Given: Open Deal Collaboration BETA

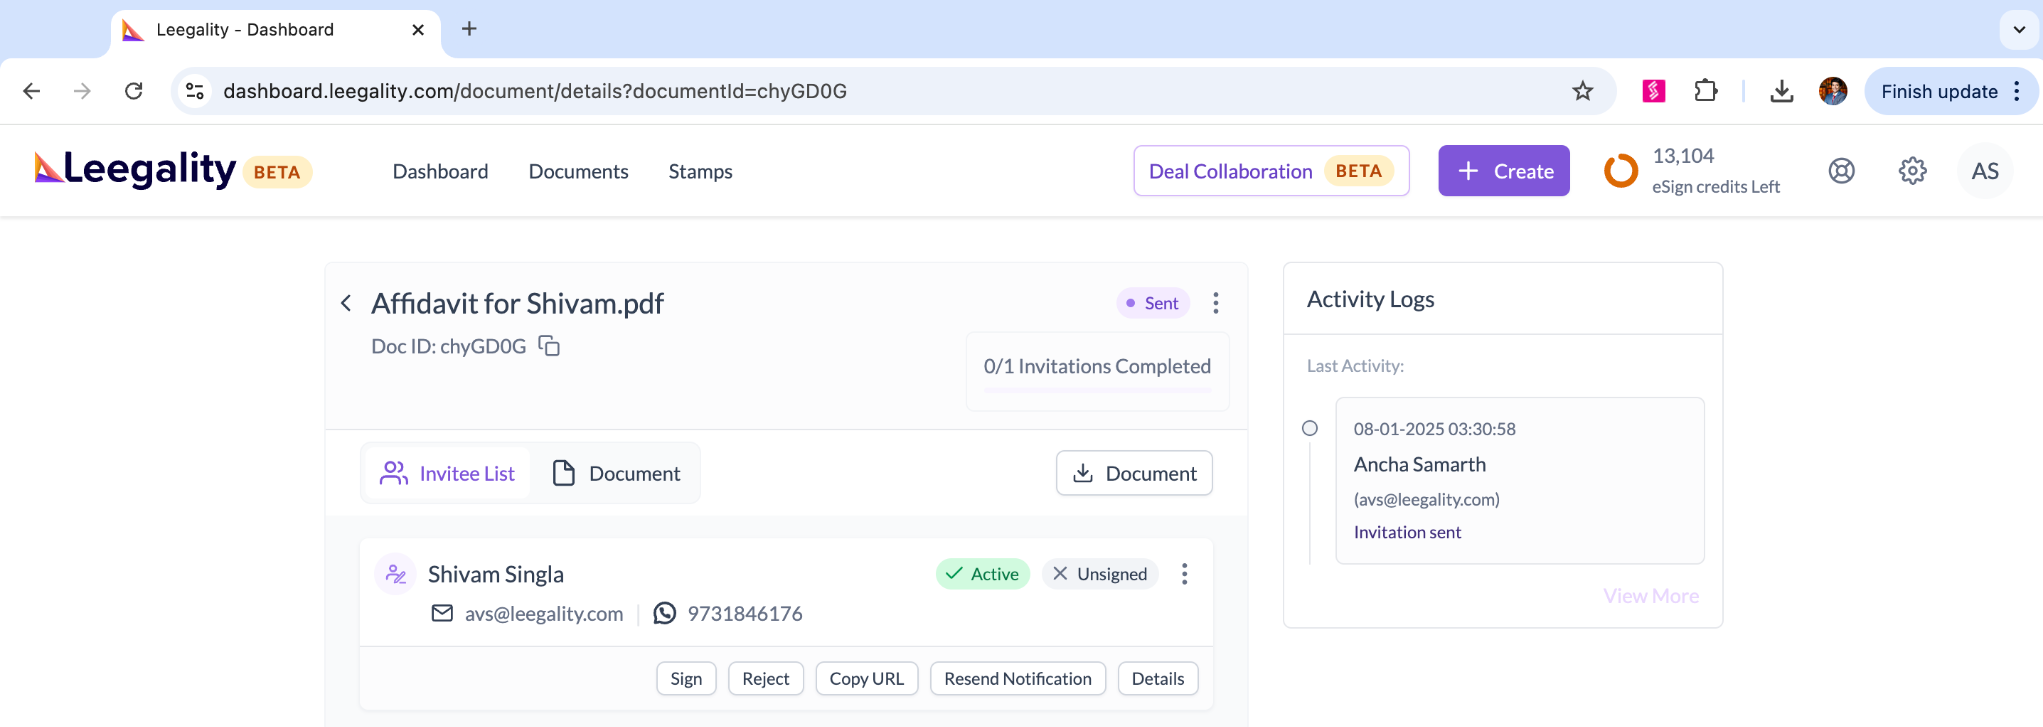Looking at the screenshot, I should [x=1271, y=171].
